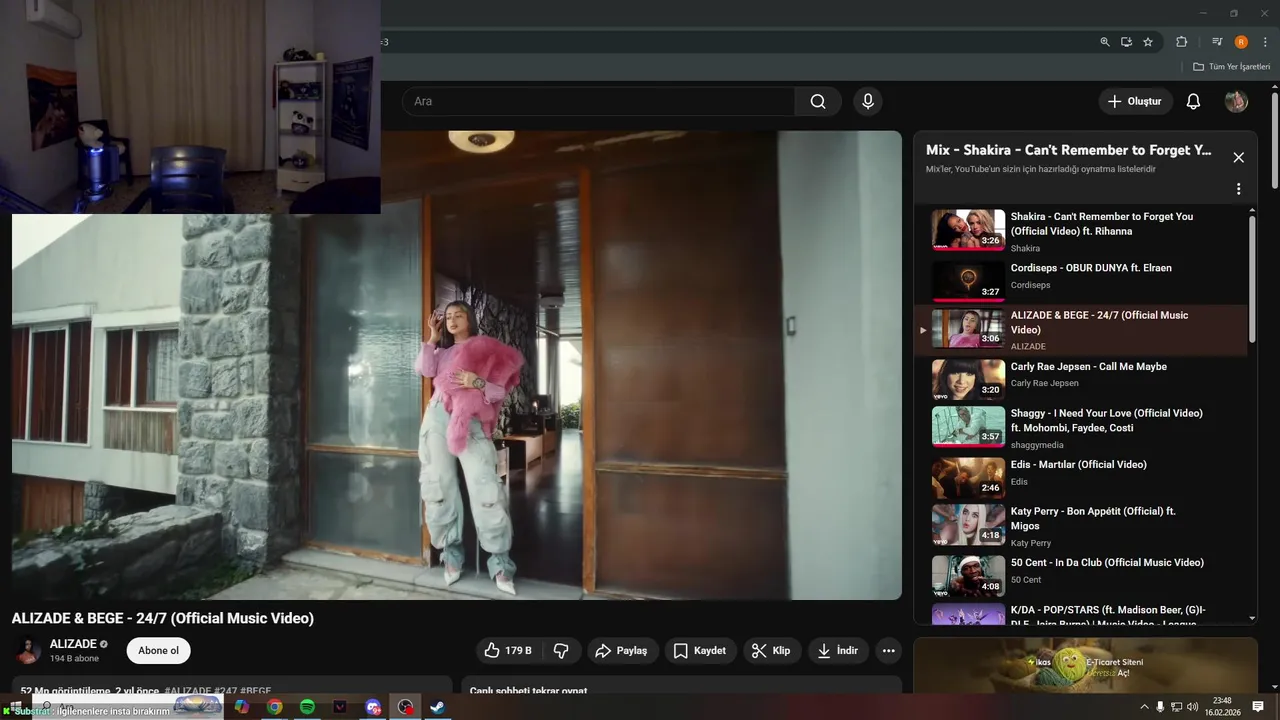Screen dimensions: 1280x720
Task: Select ALIZADE & BEGE 24/7 in playlist
Action: coord(1081,330)
